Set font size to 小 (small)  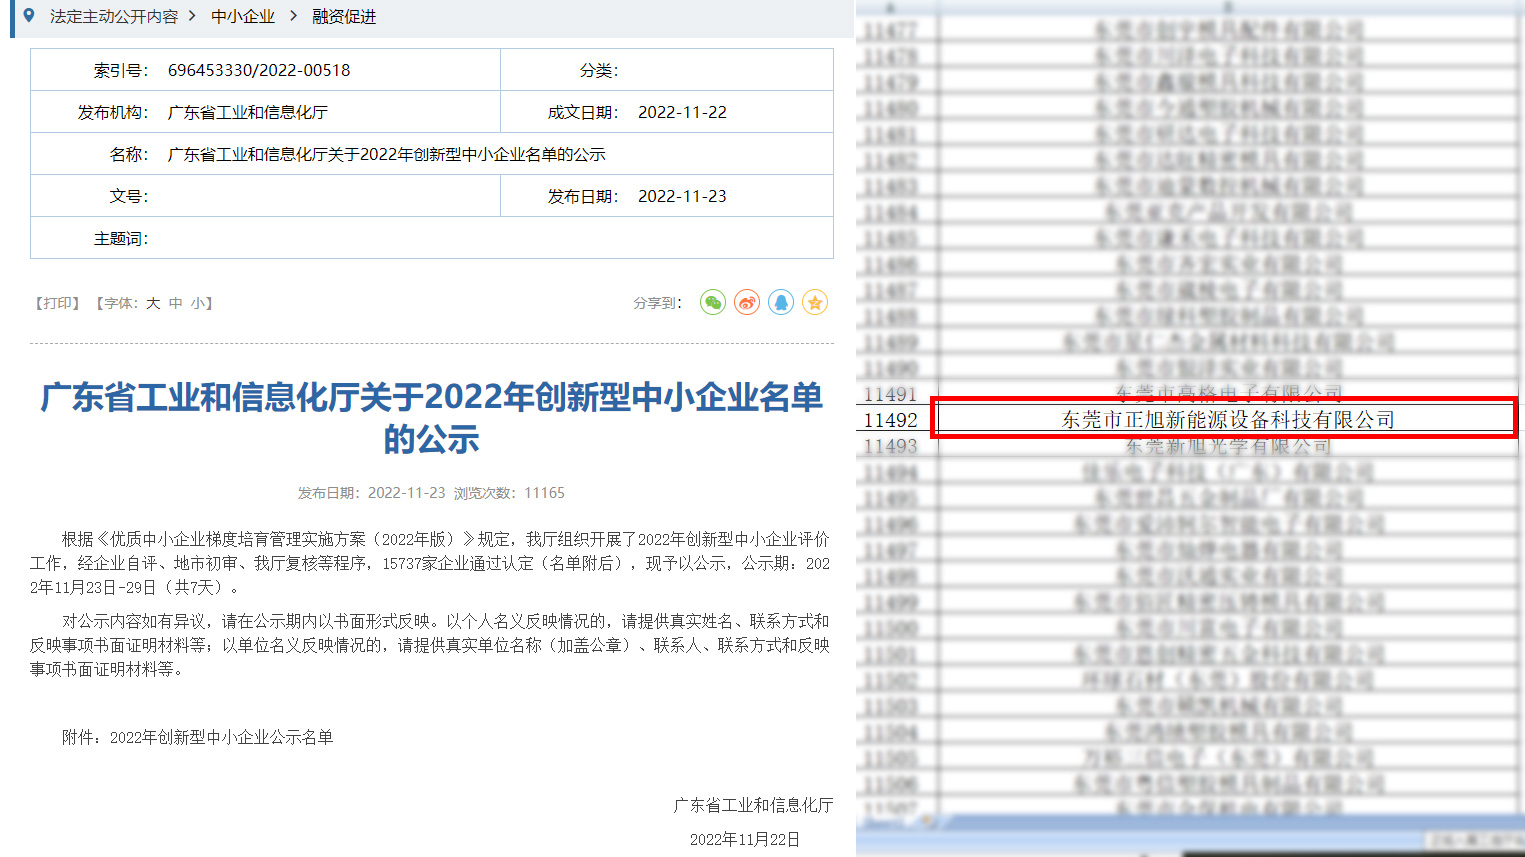[198, 303]
